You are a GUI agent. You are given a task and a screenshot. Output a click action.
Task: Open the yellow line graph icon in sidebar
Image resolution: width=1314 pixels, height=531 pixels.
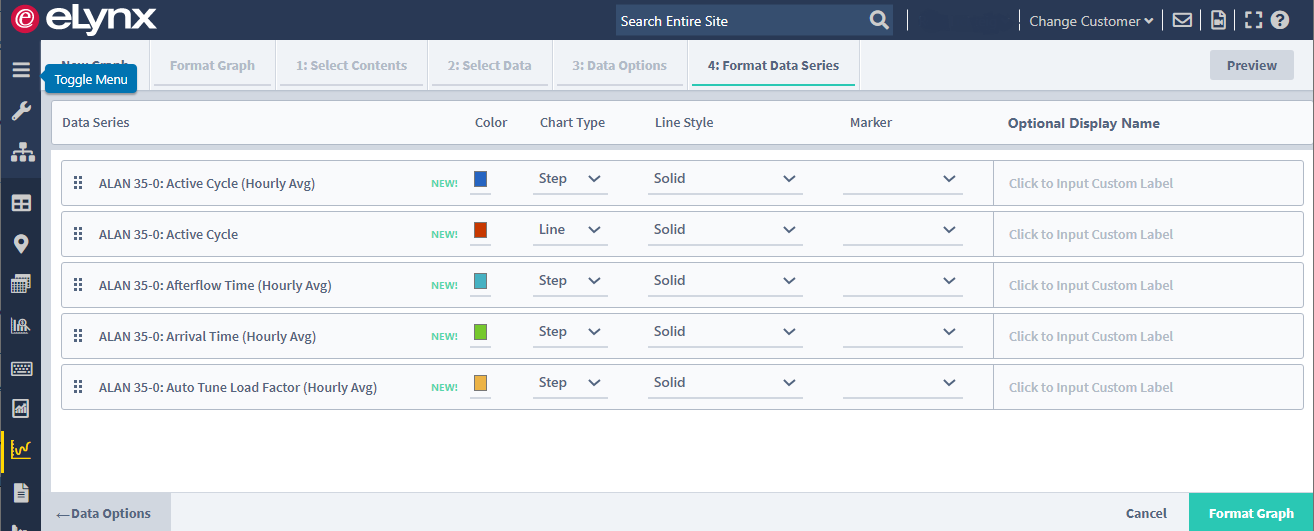(21, 450)
